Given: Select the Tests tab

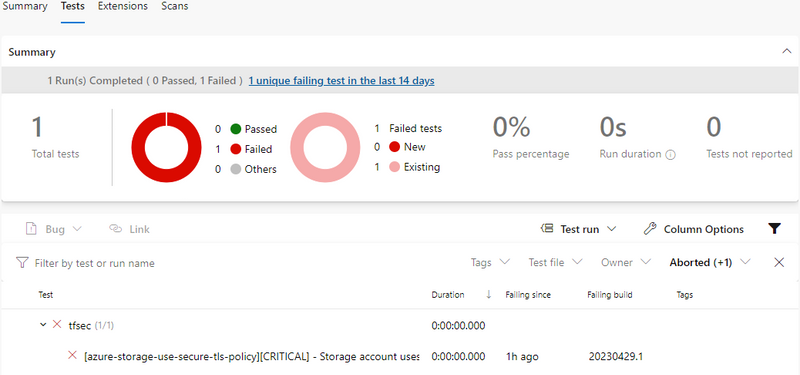Looking at the screenshot, I should tap(72, 7).
